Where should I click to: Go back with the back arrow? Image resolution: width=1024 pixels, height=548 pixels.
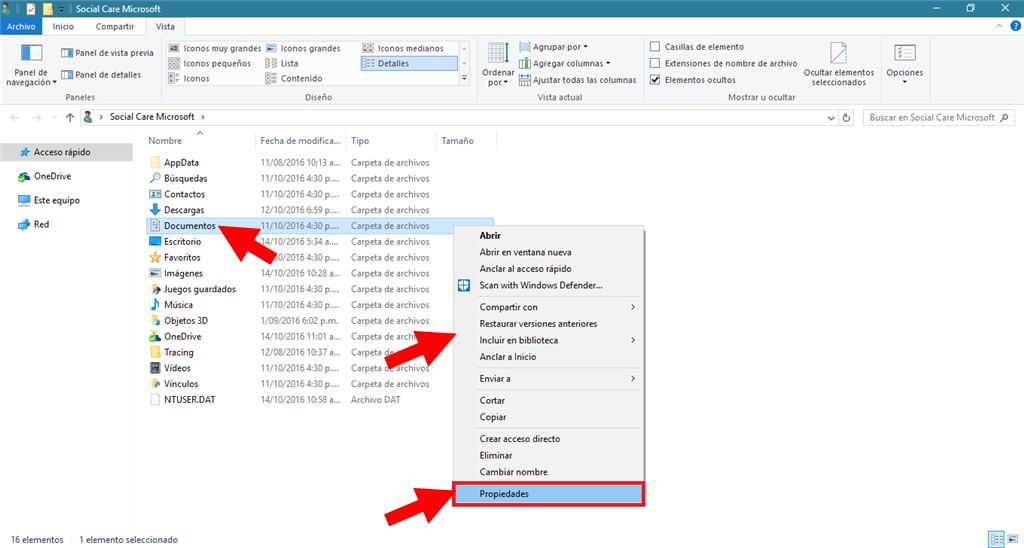[x=15, y=118]
